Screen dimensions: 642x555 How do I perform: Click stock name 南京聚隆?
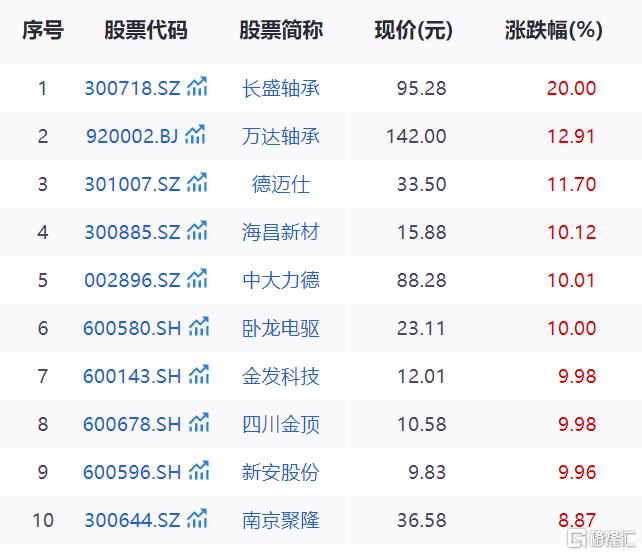click(281, 520)
